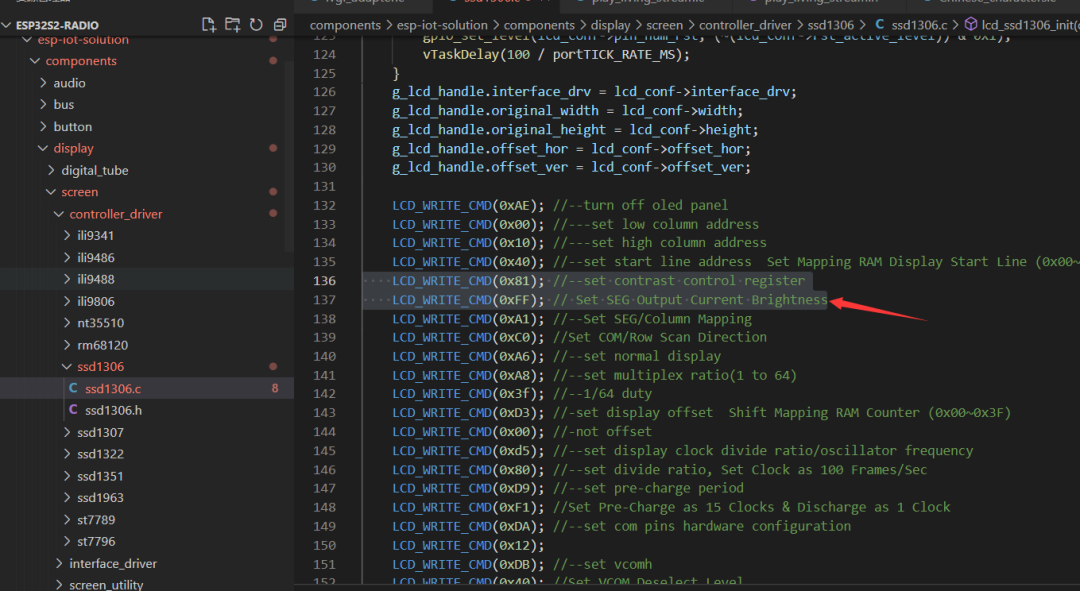Select the esp-iot-solution breadcrumb segment
The width and height of the screenshot is (1080, 591).
pos(442,25)
